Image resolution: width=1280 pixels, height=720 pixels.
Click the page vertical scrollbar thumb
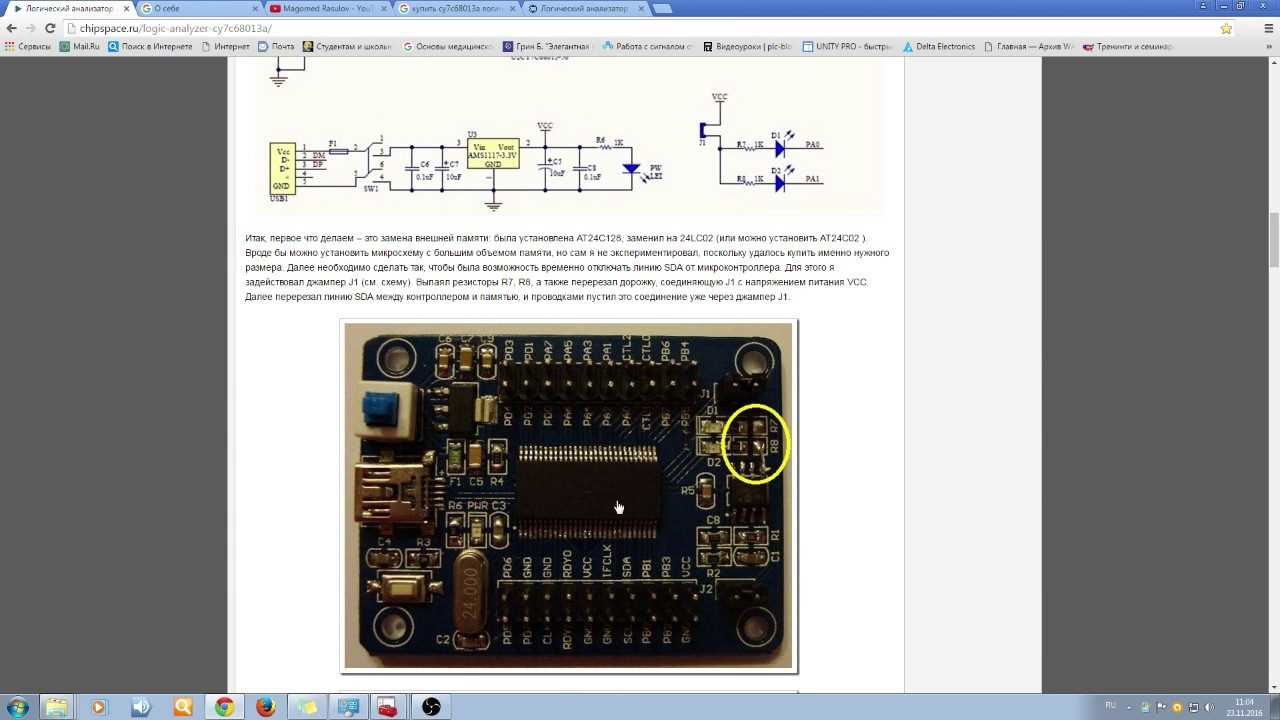click(x=1274, y=240)
